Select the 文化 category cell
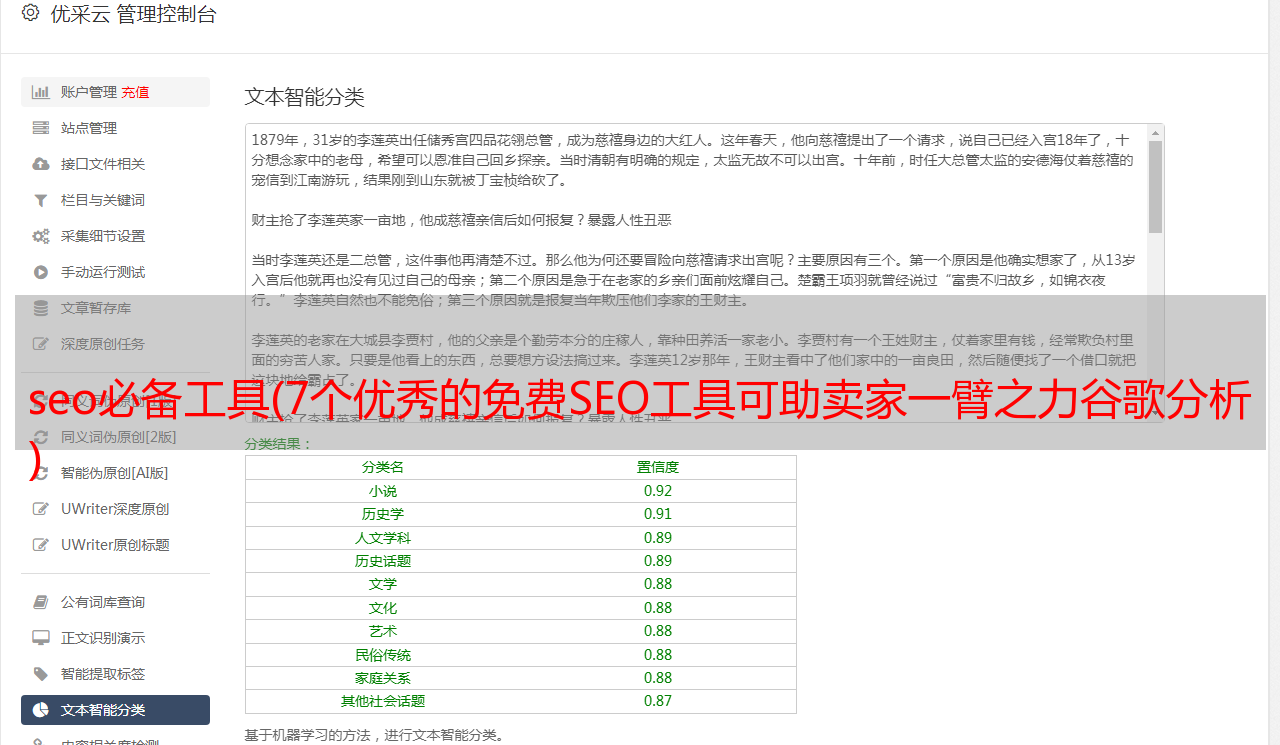The height and width of the screenshot is (745, 1280). (x=383, y=608)
